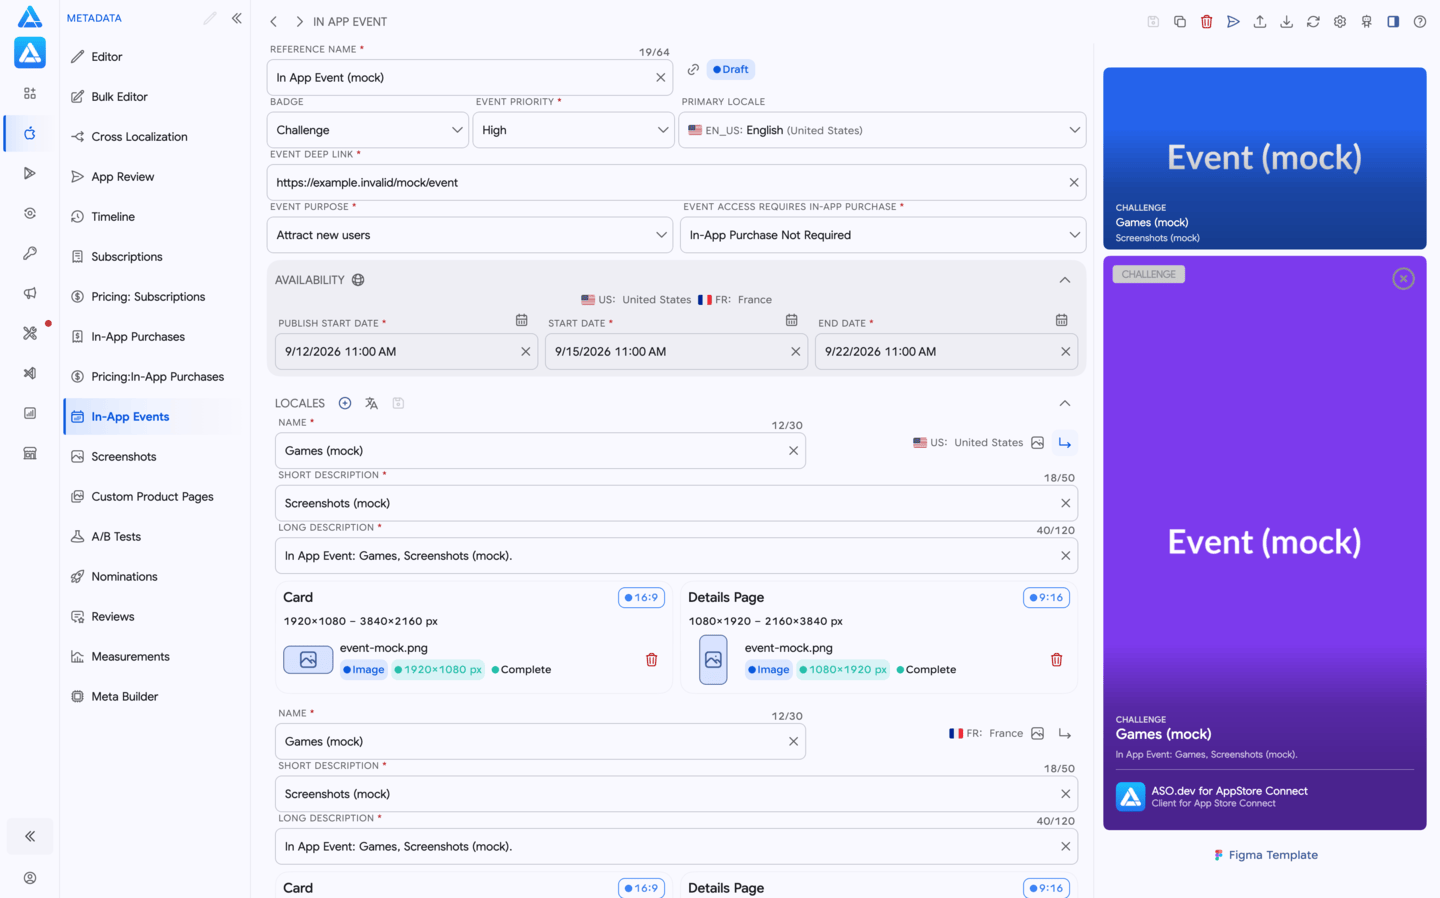Delete the Details Page event-mock.png image
Viewport: 1440px width, 898px height.
(1056, 660)
